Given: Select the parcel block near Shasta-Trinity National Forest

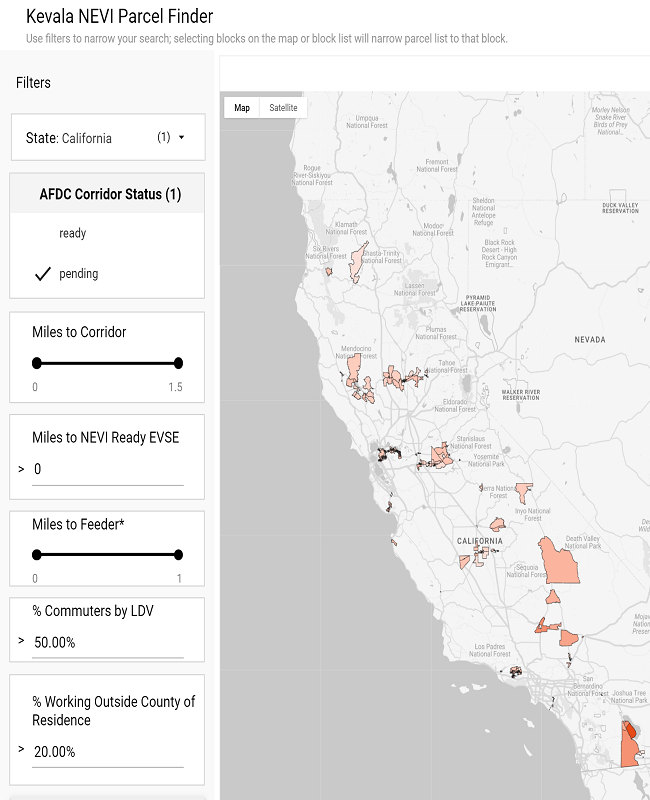Looking at the screenshot, I should coord(358,262).
